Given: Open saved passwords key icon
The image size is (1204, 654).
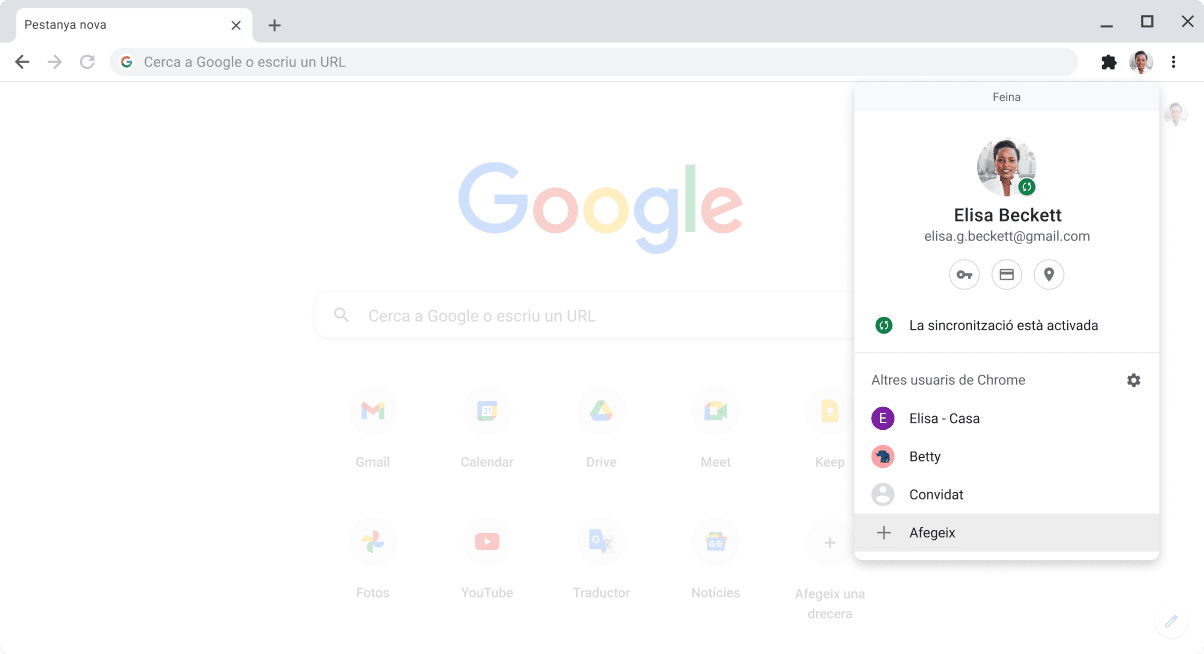Looking at the screenshot, I should pyautogui.click(x=964, y=274).
